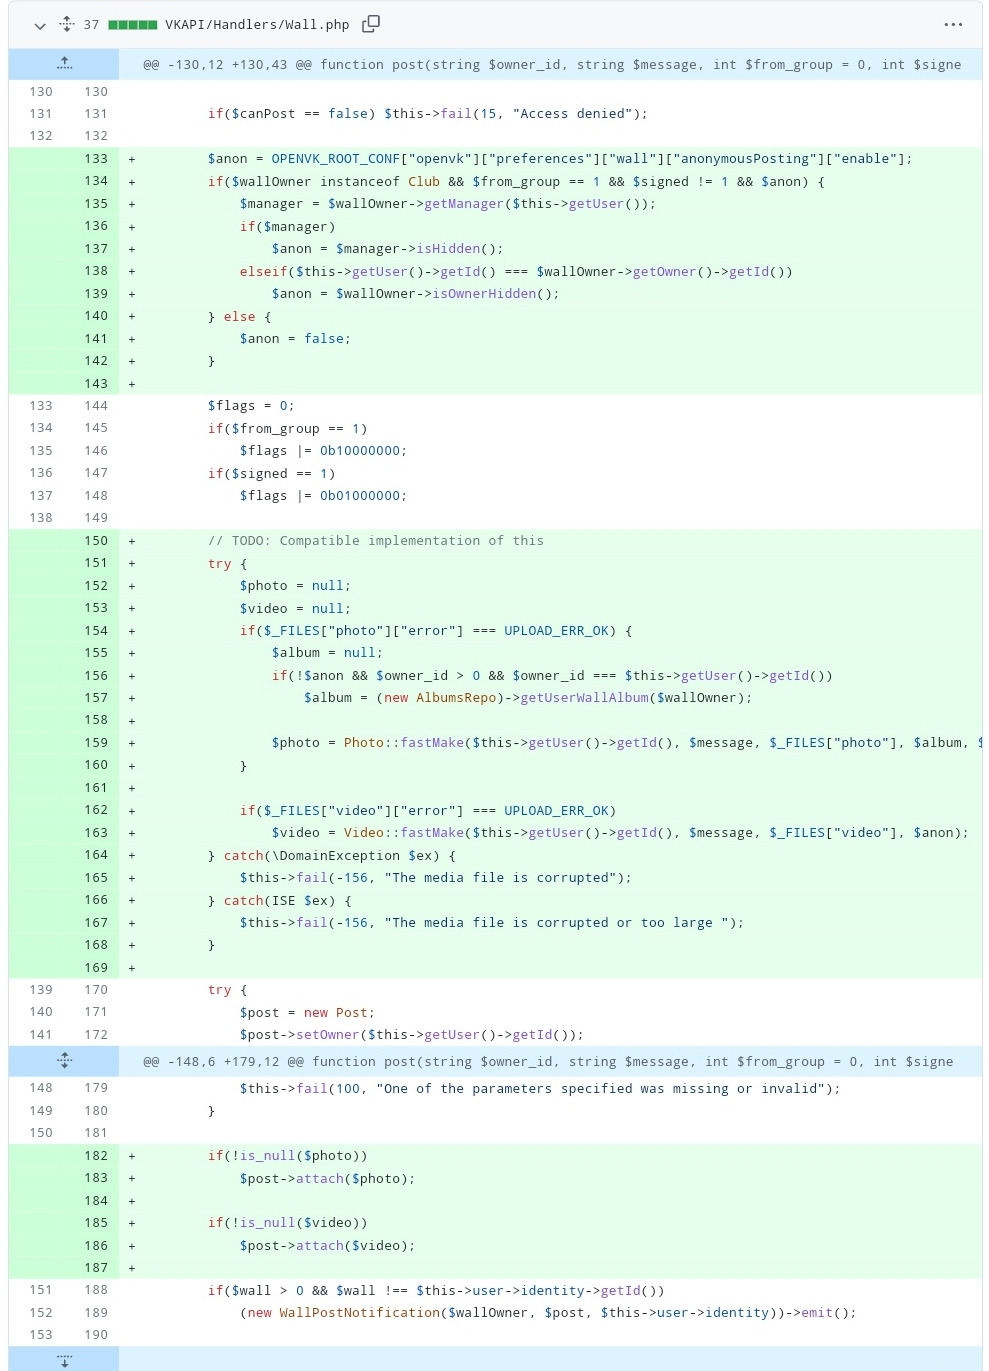Select line number 135 of the getManager call

point(96,203)
